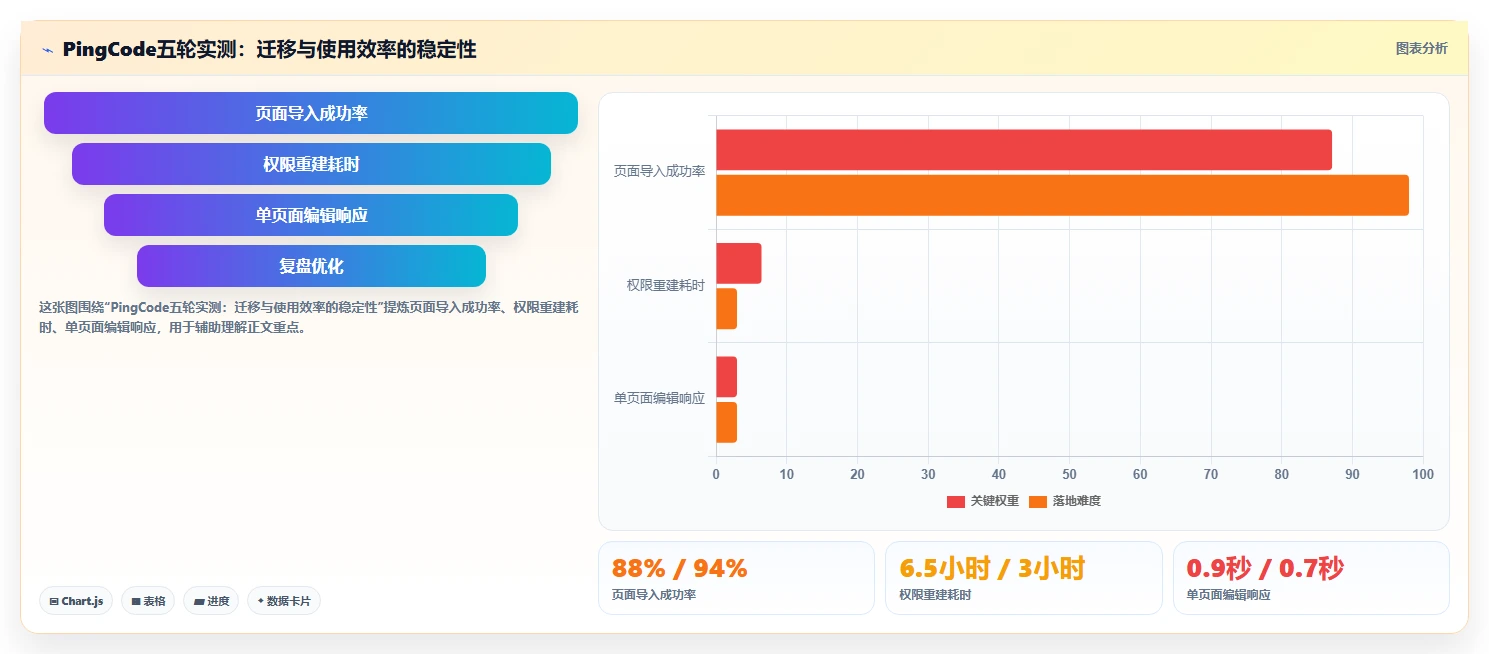Viewport: 1489px width, 654px height.
Task: Click the orange 页面导入成功率 bar
Action: (x=1062, y=195)
